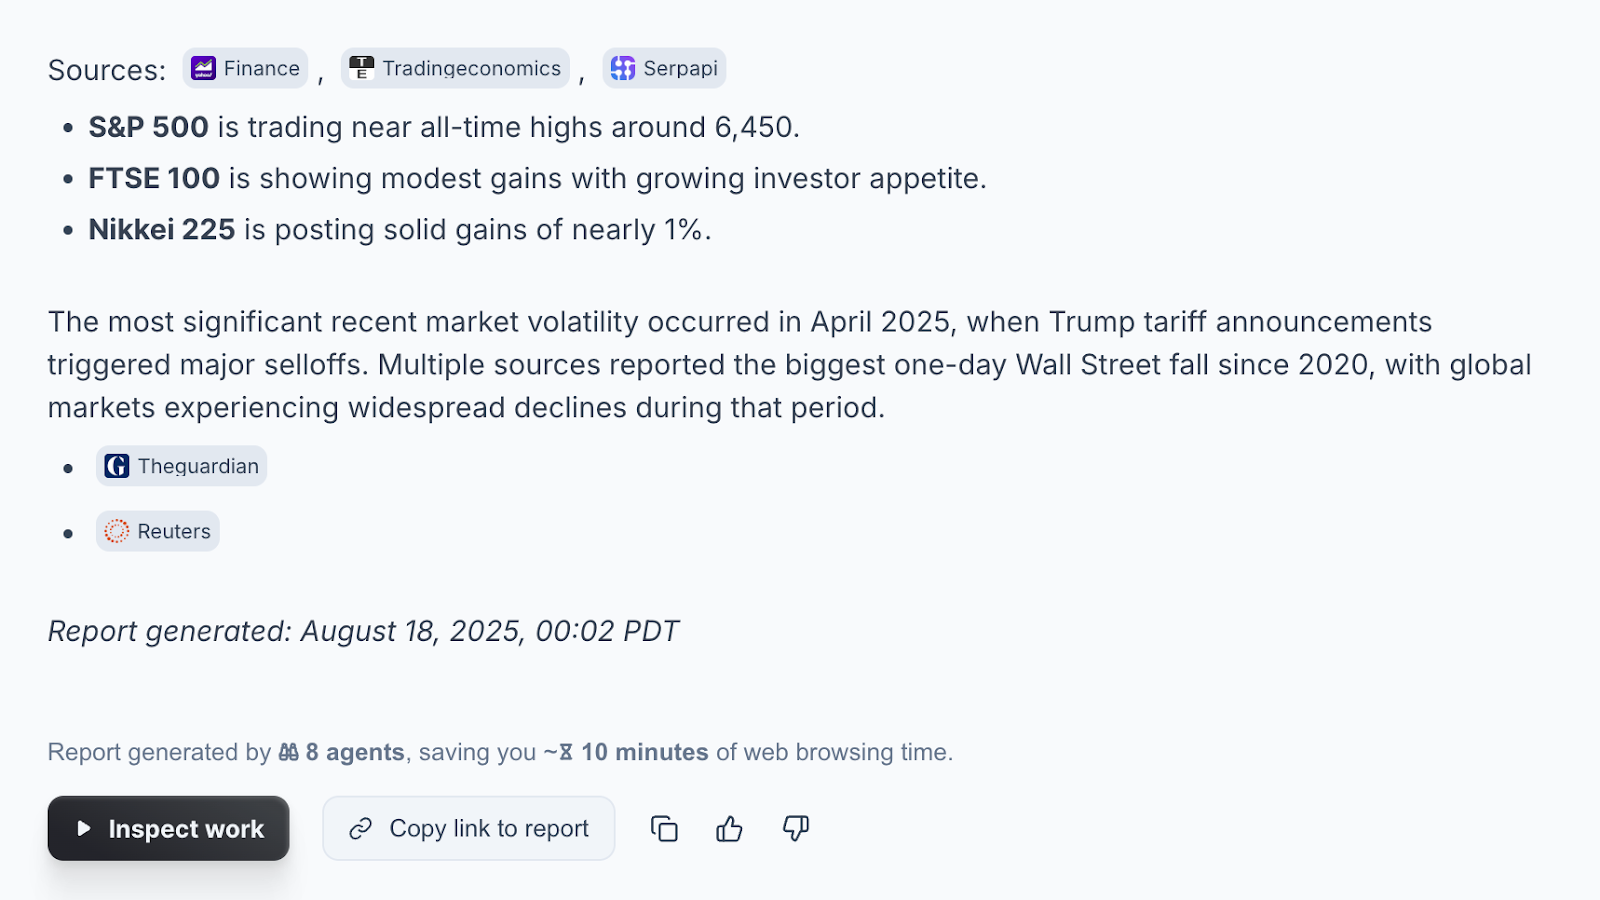Click the Reuters dotted circle logo
Screen dimensions: 1600x900
117,531
